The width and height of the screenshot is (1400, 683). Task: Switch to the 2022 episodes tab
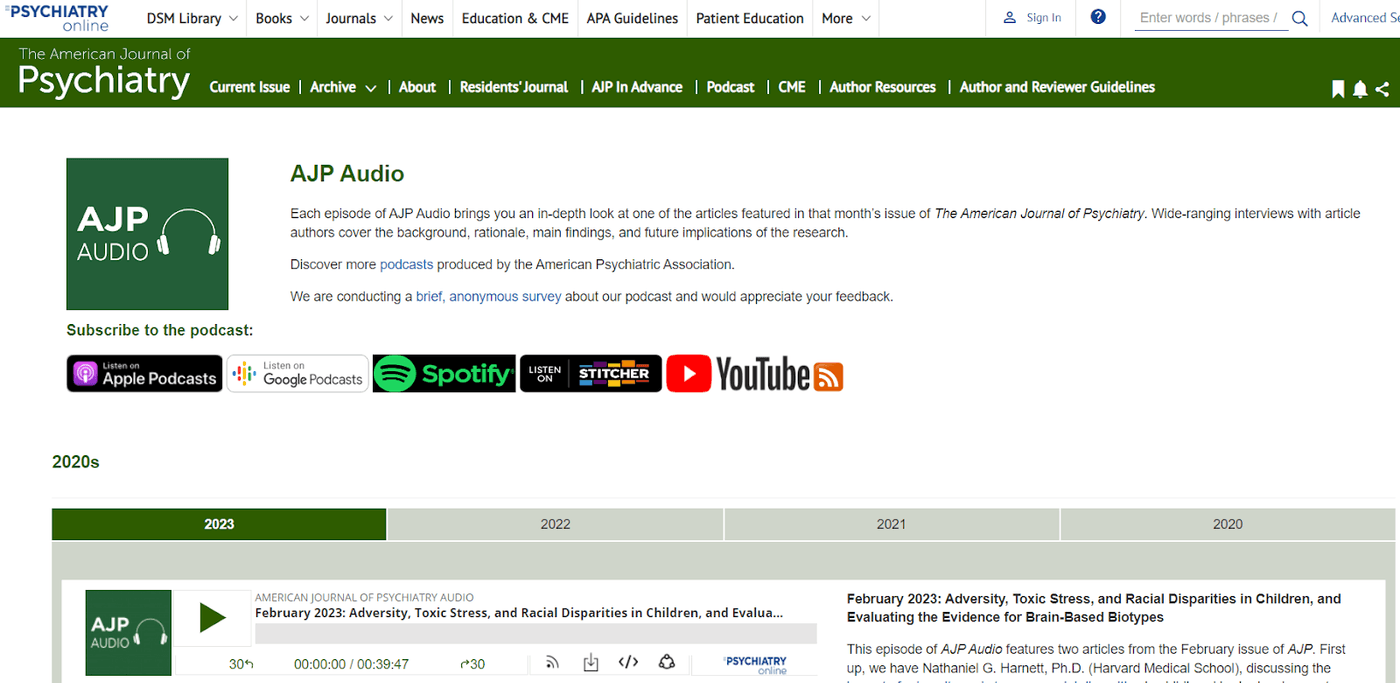coord(555,524)
